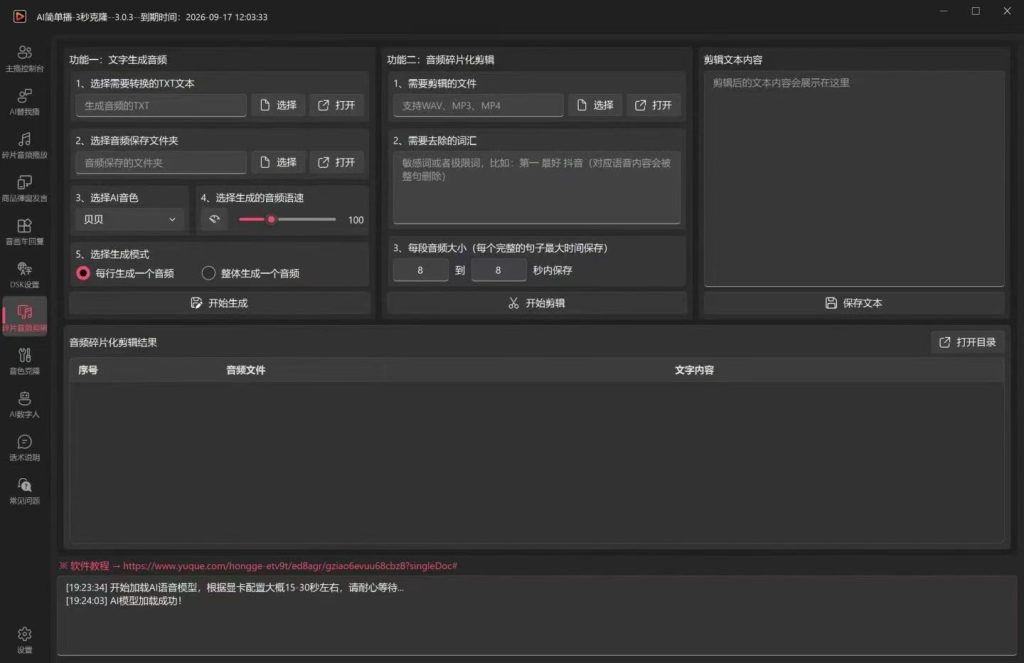Select the highlighted 碎片音频剪辑 sidebar item
The image size is (1024, 663).
(x=24, y=317)
